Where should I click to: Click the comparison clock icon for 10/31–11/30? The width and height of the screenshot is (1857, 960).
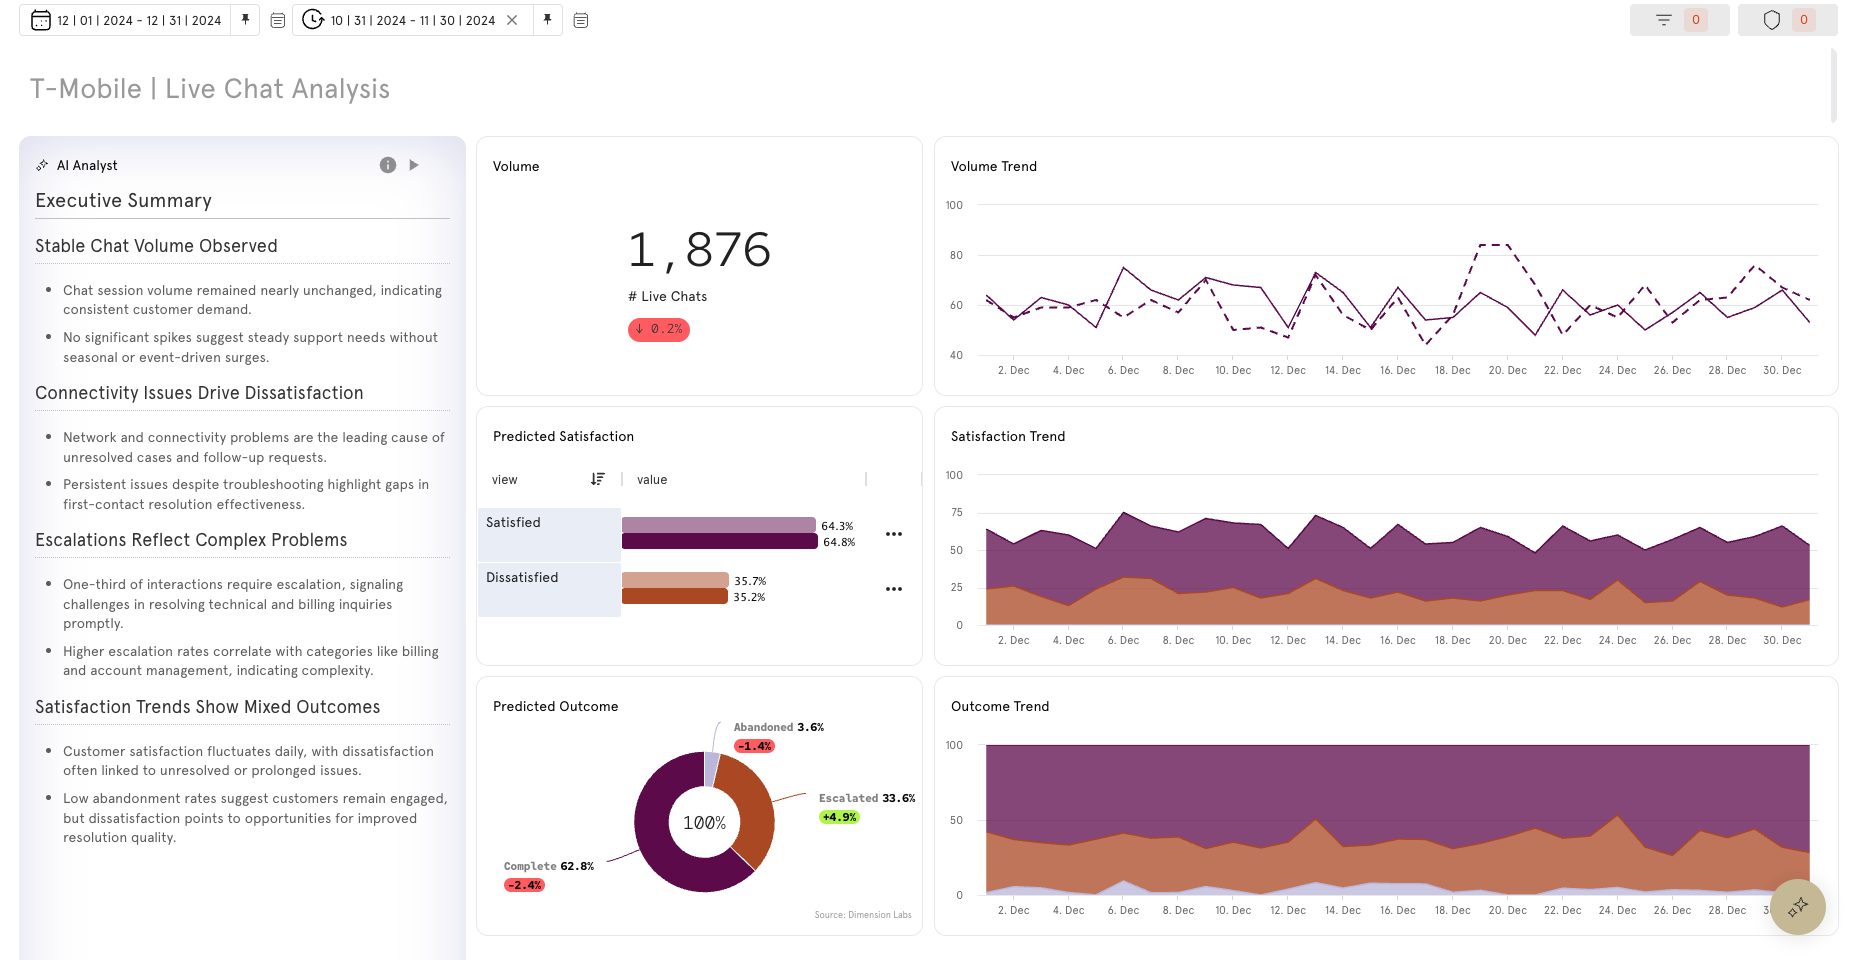click(313, 20)
